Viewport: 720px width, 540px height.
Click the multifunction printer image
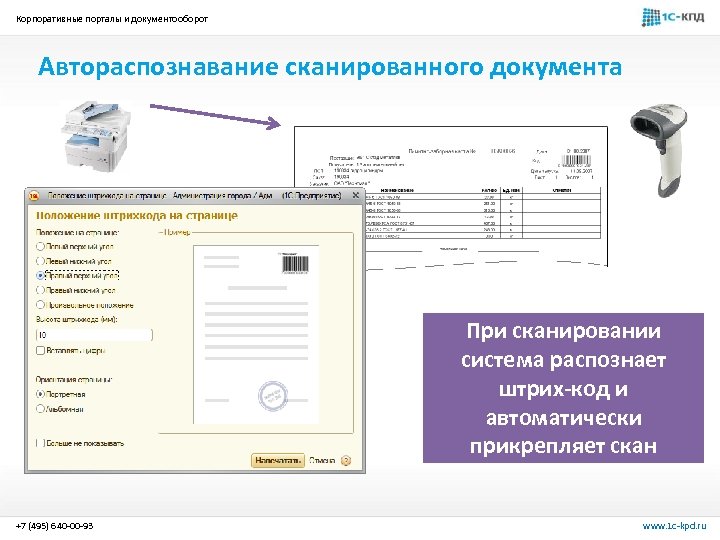coord(96,135)
